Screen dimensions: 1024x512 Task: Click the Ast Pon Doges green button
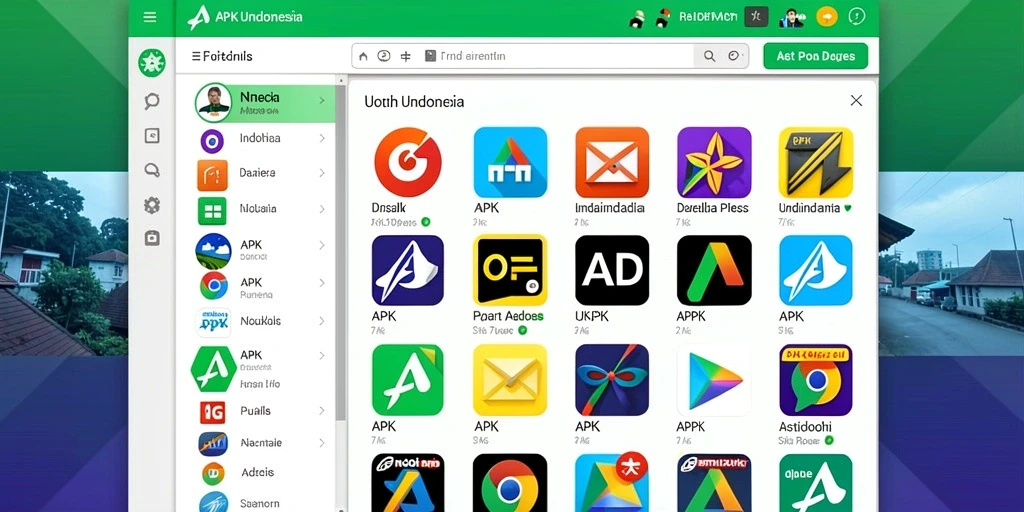click(x=816, y=56)
